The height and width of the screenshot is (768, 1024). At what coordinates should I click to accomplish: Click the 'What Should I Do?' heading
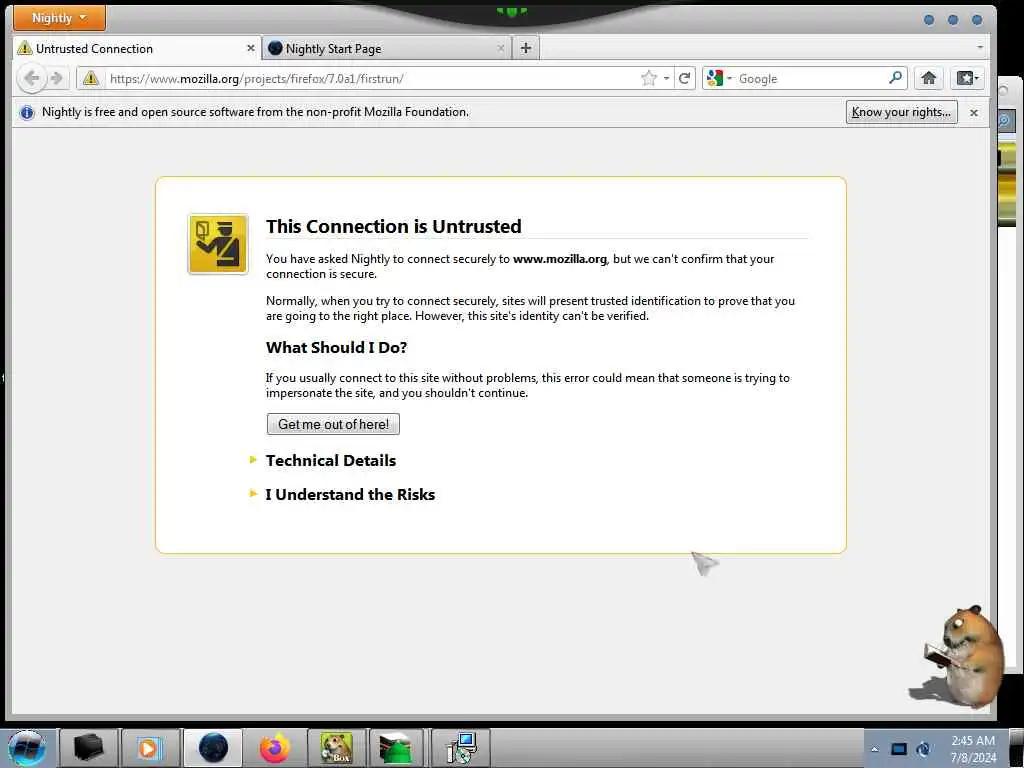point(336,347)
